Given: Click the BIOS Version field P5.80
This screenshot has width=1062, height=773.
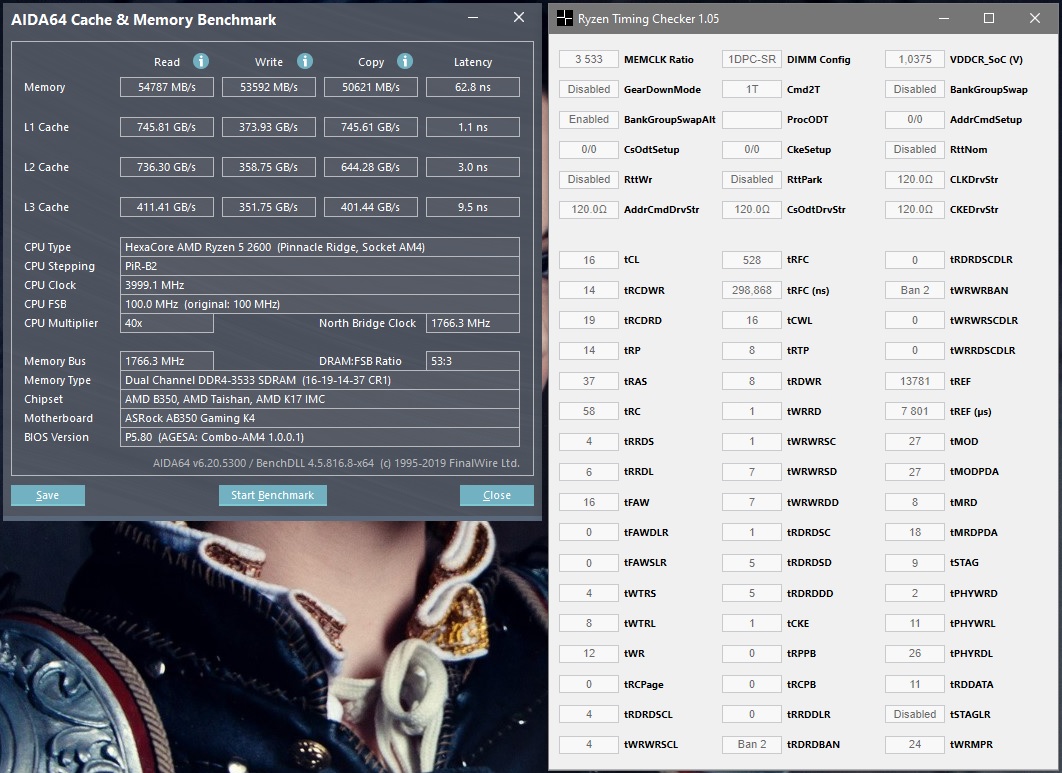Looking at the screenshot, I should 320,437.
